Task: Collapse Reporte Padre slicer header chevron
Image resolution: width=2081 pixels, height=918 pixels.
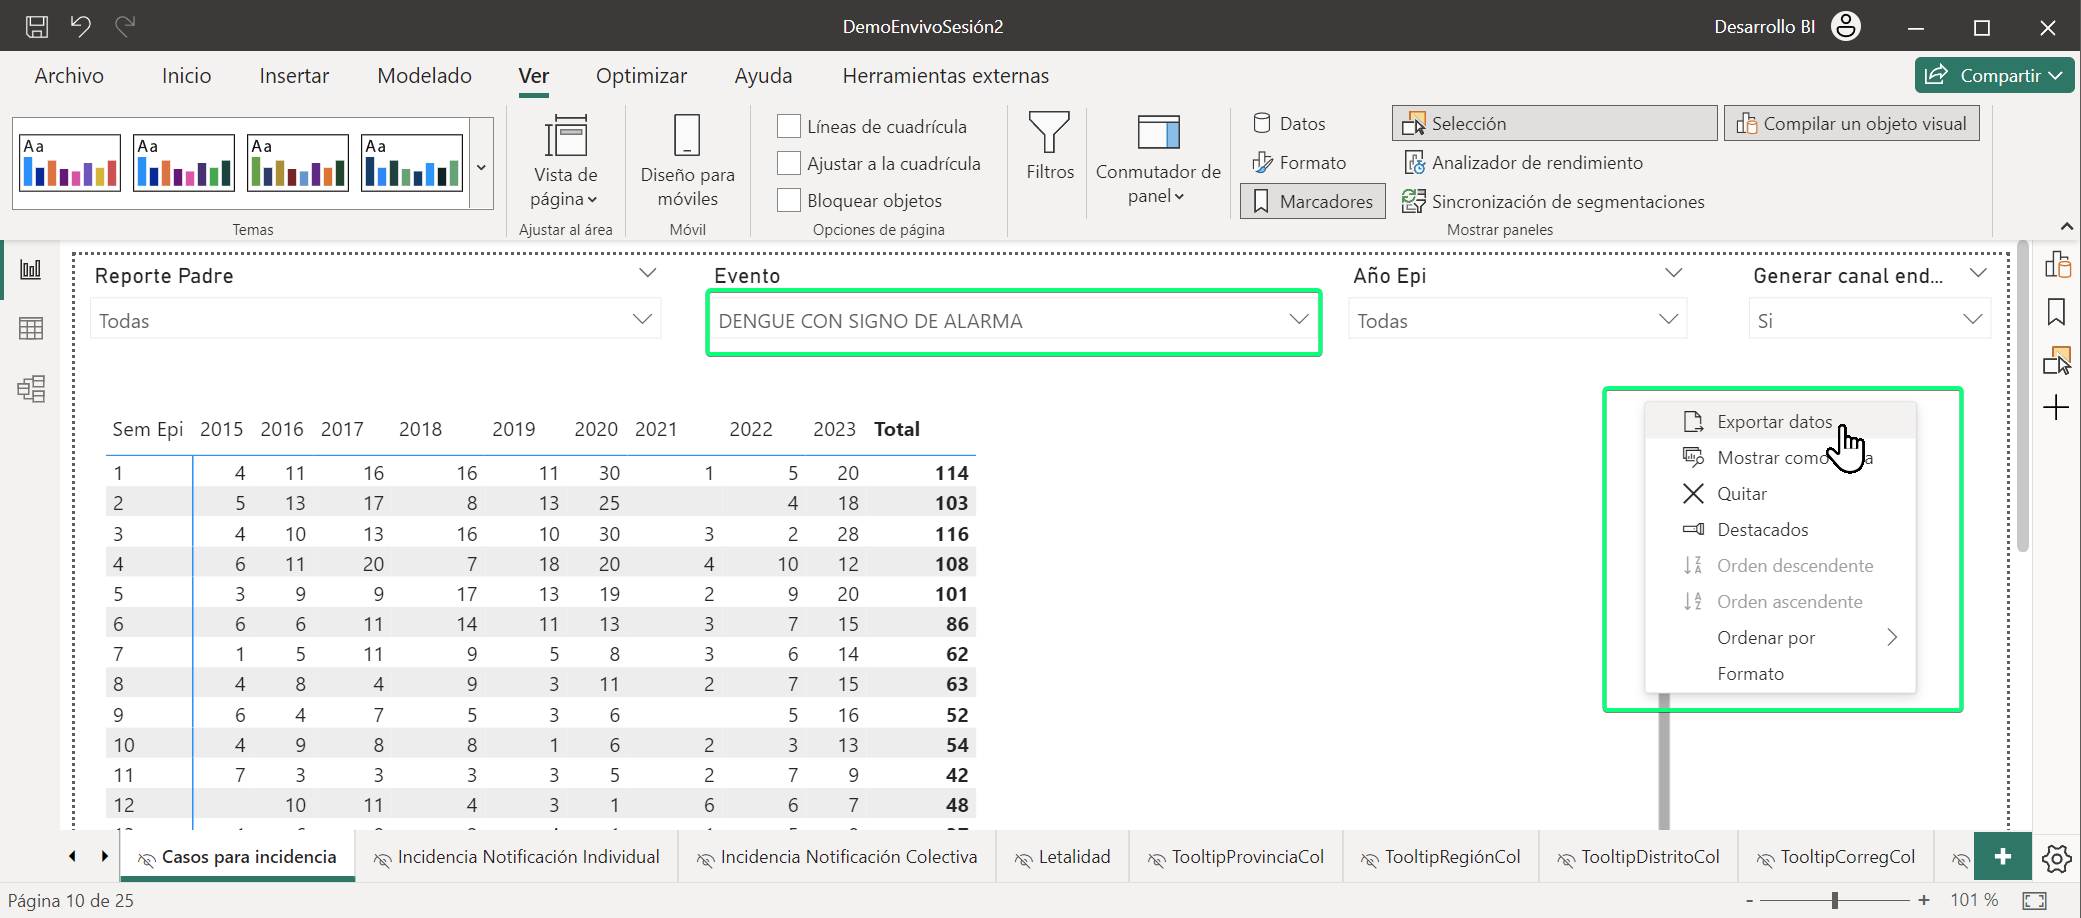Action: pos(647,273)
